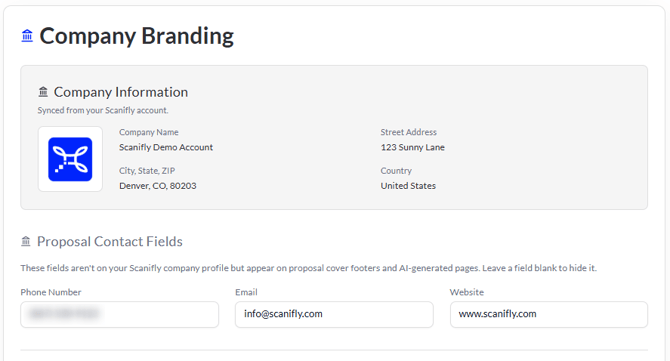Click the City, State, ZIP label
This screenshot has height=361, width=670.
147,170
